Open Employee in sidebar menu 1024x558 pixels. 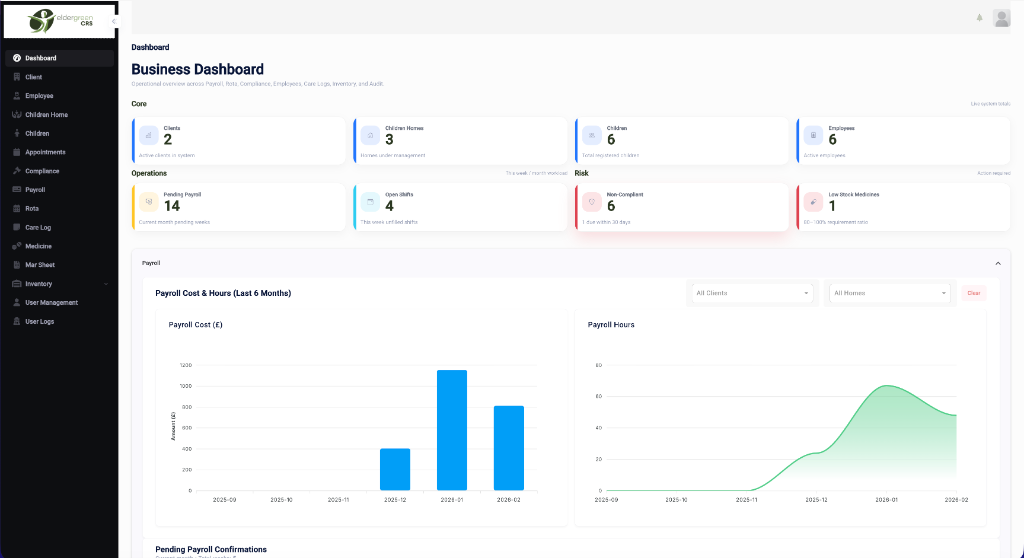(59, 96)
